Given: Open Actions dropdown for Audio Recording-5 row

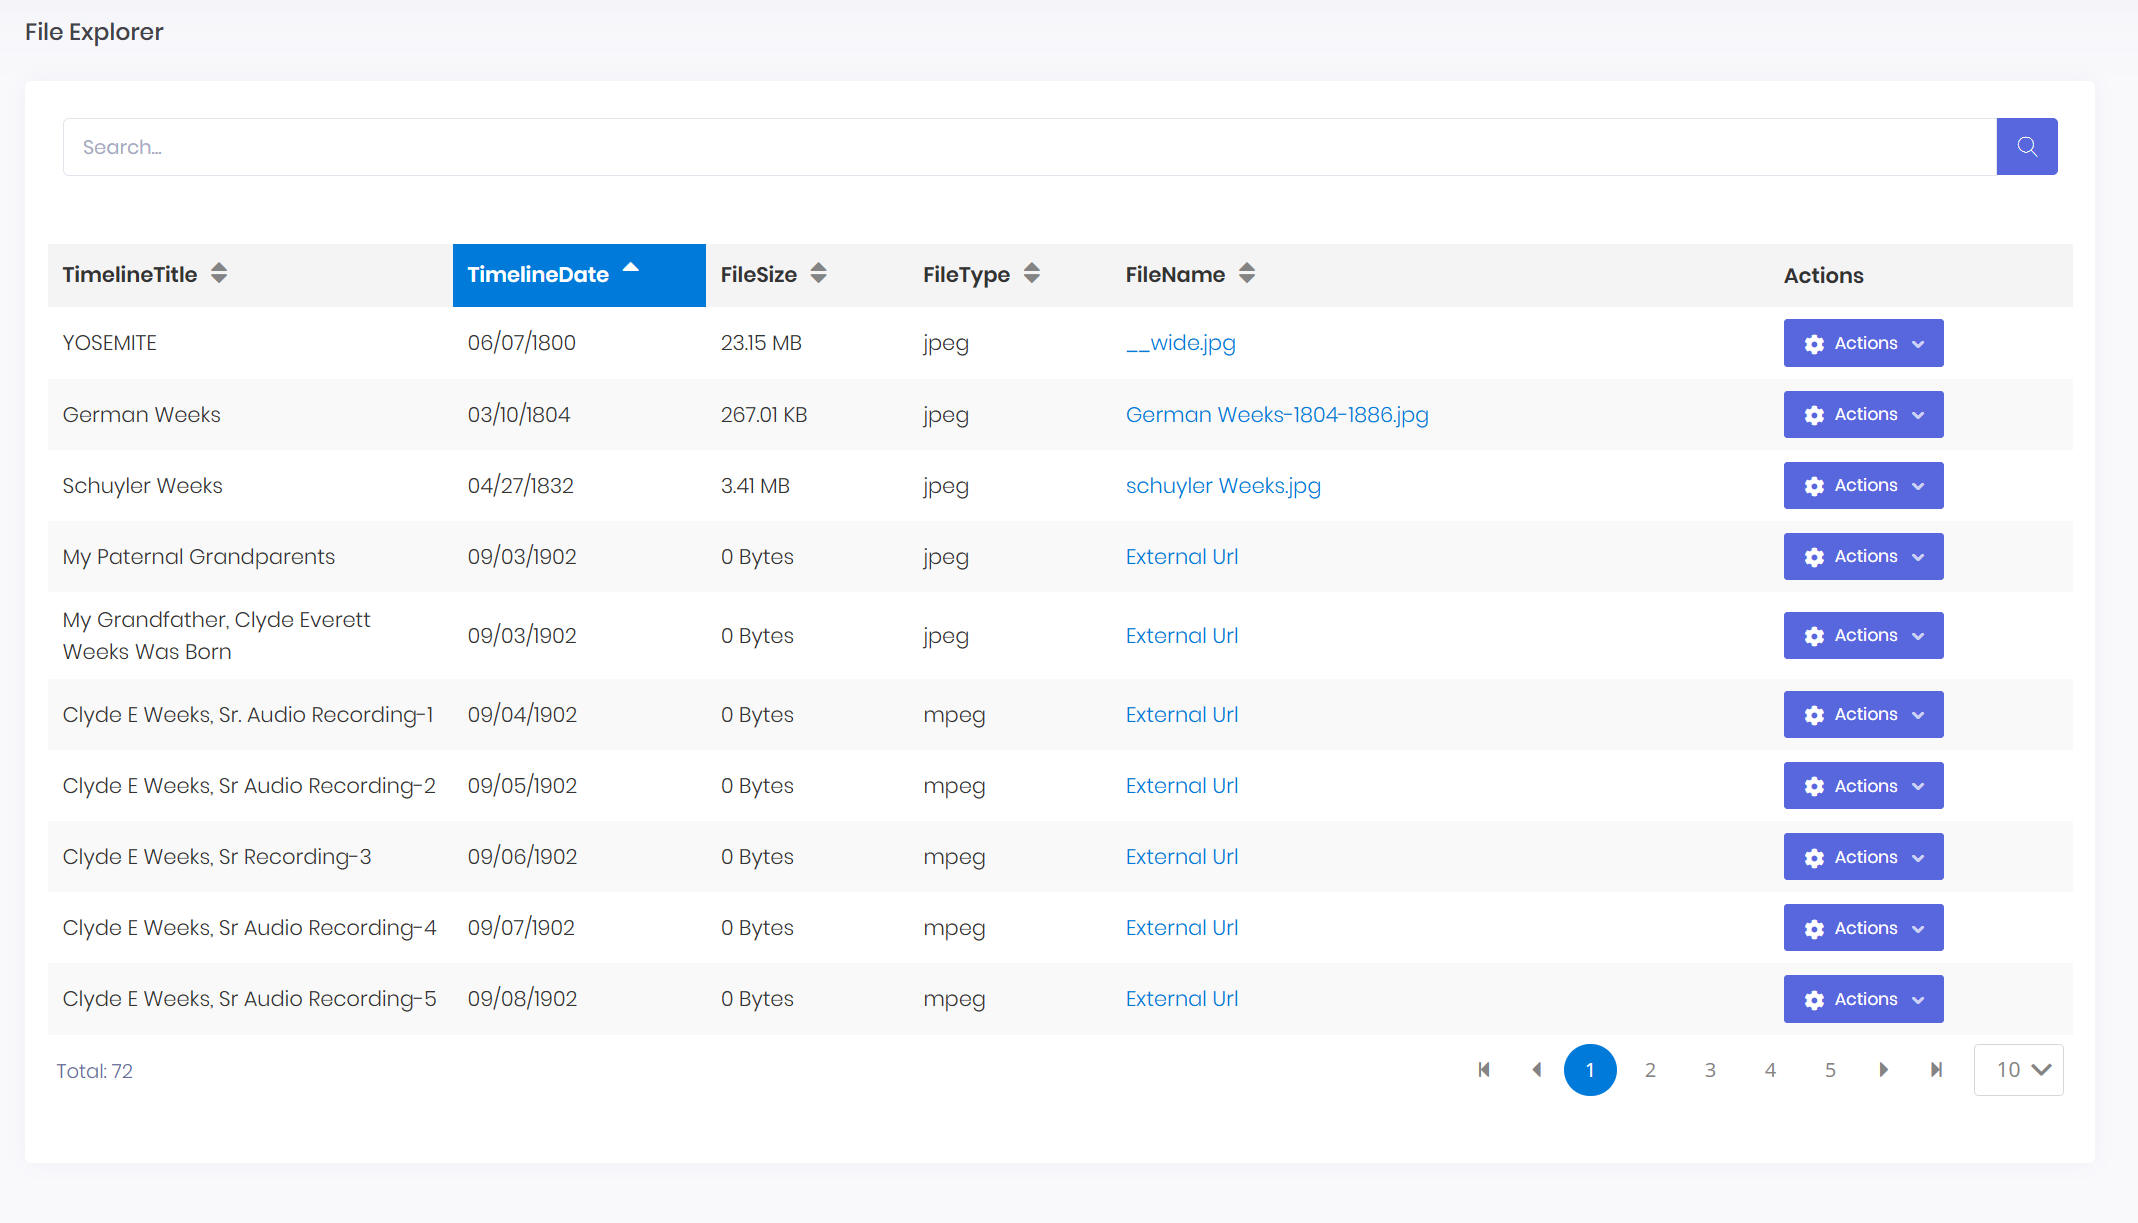Looking at the screenshot, I should (x=1863, y=999).
